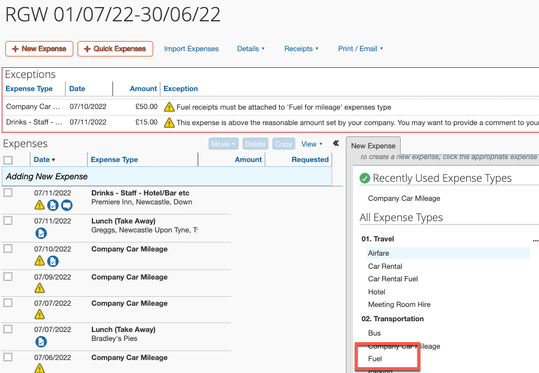Open the Receipts dropdown menu

301,49
